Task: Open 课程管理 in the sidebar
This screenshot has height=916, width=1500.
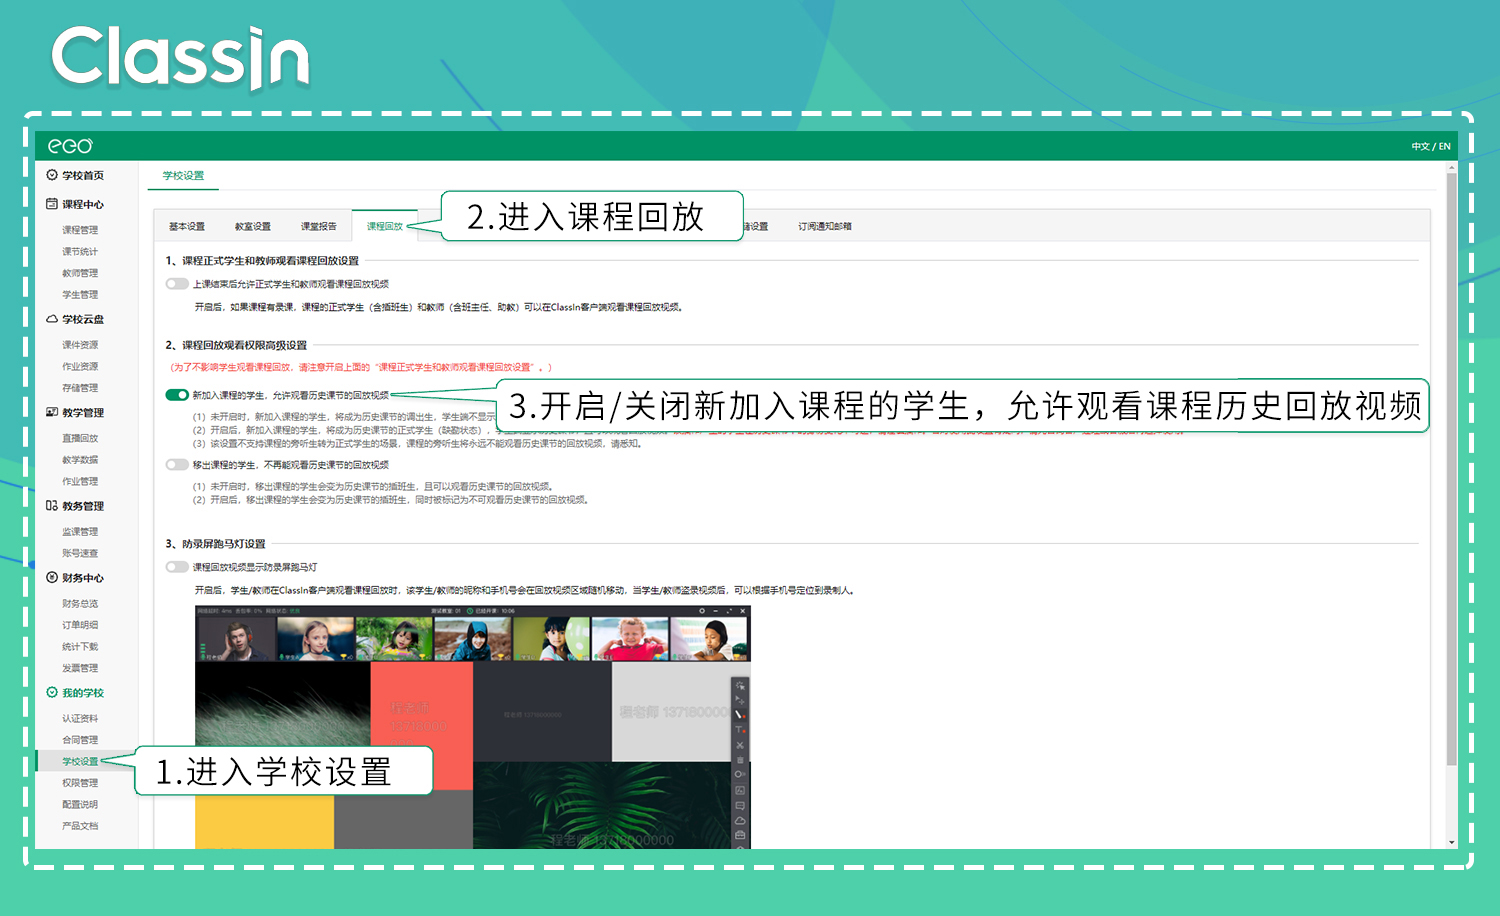Action: tap(80, 230)
